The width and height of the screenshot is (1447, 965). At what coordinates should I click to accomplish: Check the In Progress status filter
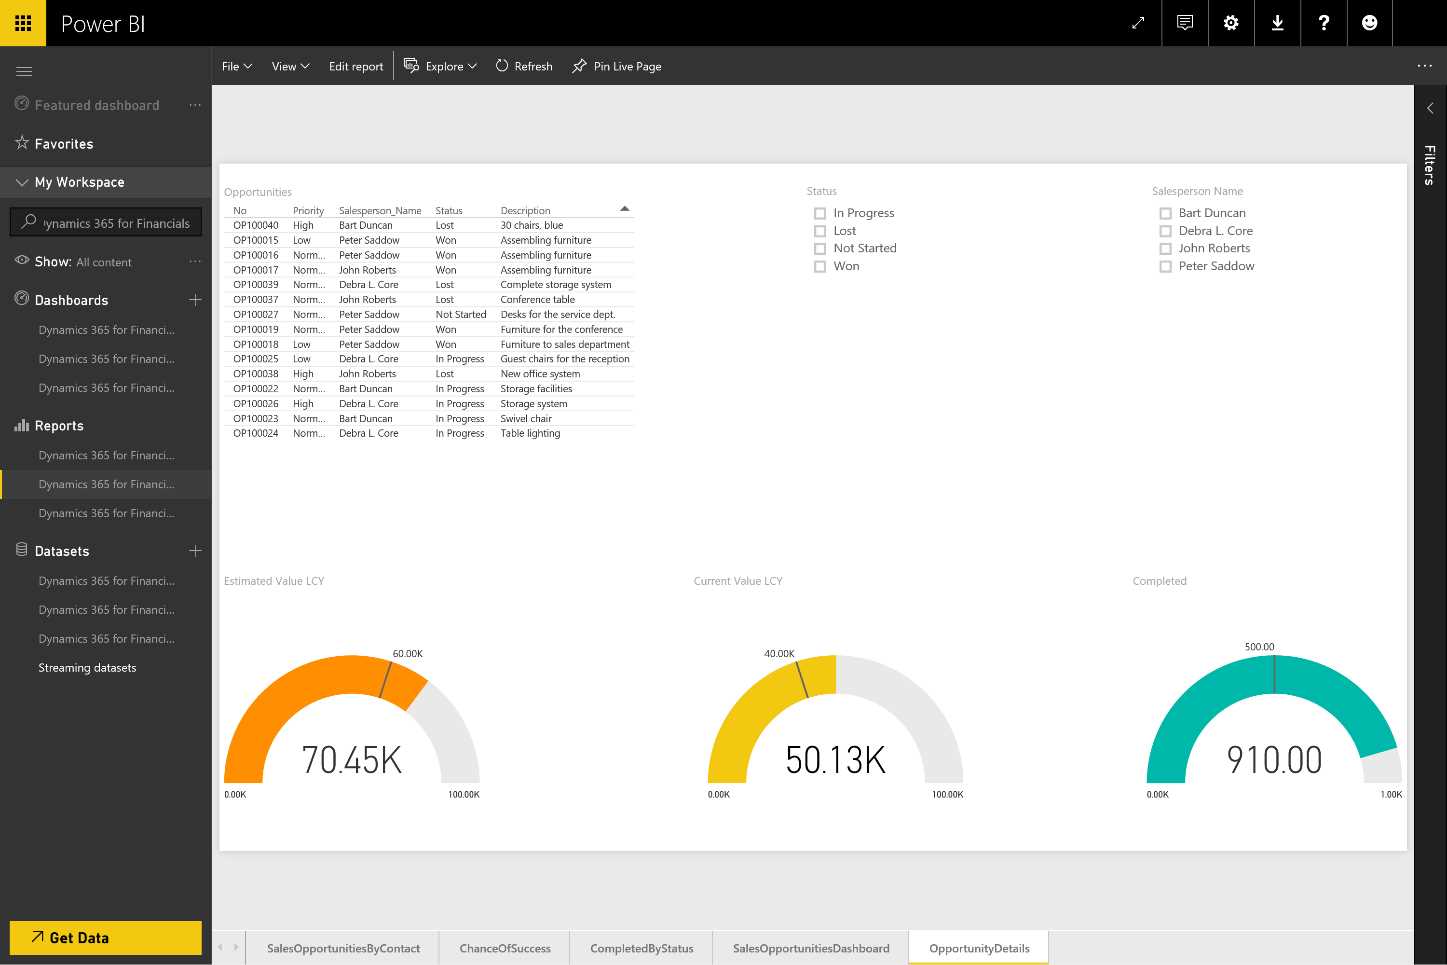click(x=820, y=213)
